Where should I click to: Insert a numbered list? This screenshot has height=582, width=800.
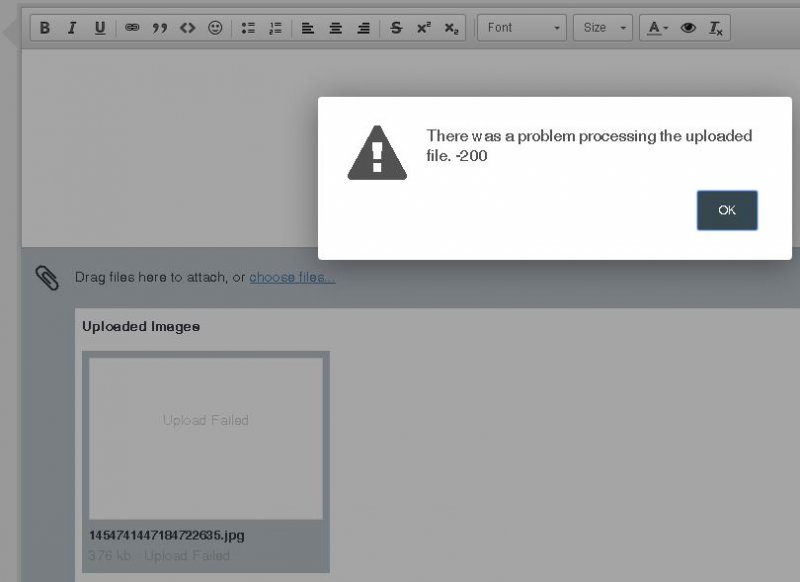[275, 28]
